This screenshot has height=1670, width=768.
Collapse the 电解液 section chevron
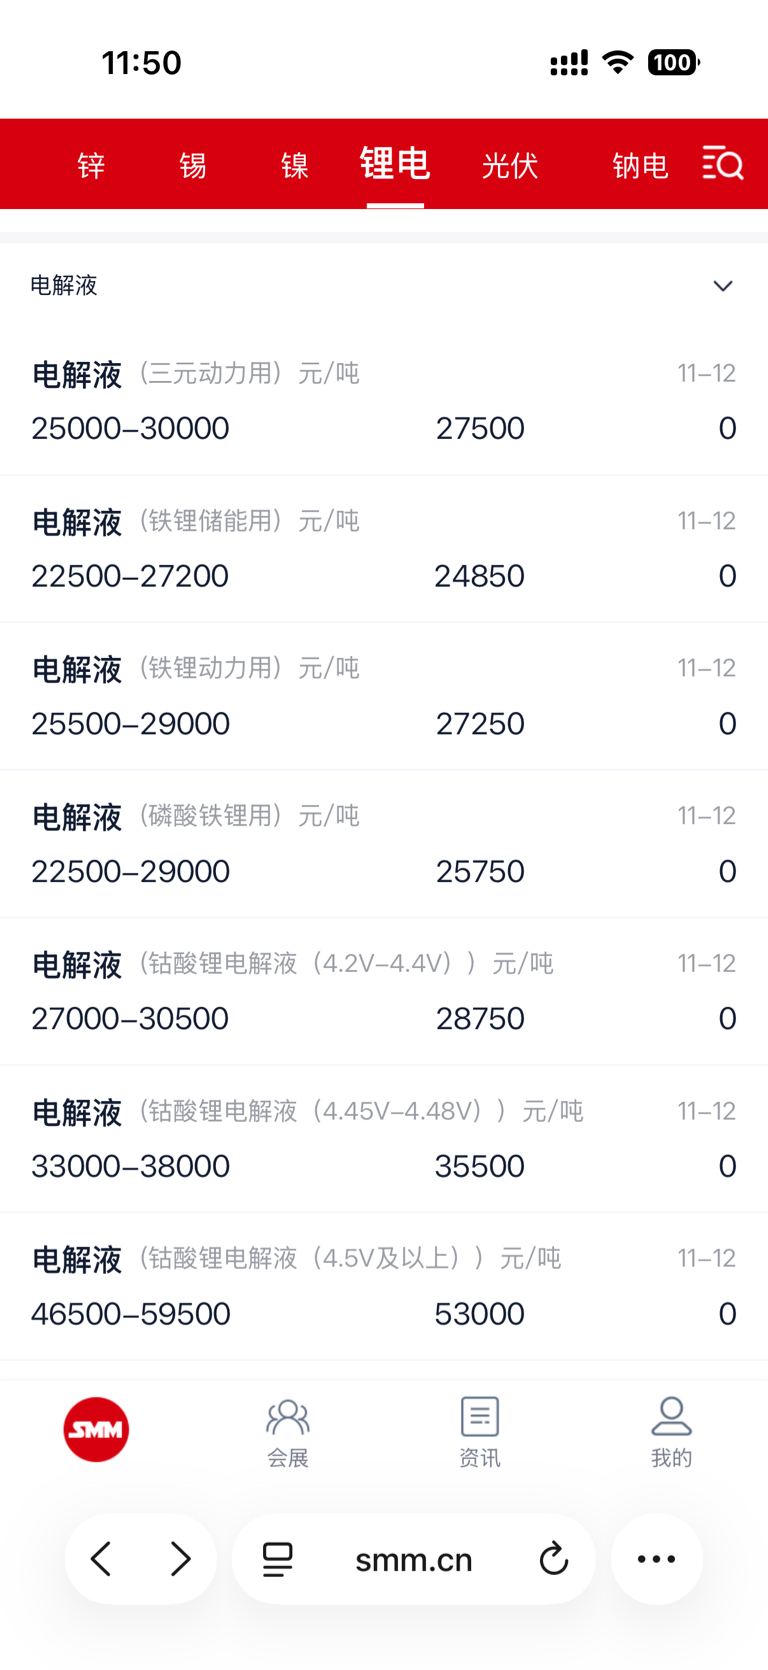[723, 286]
